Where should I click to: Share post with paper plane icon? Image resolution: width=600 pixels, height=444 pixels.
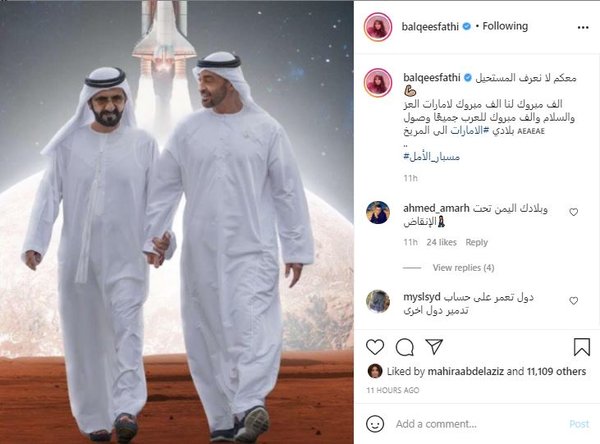434,346
